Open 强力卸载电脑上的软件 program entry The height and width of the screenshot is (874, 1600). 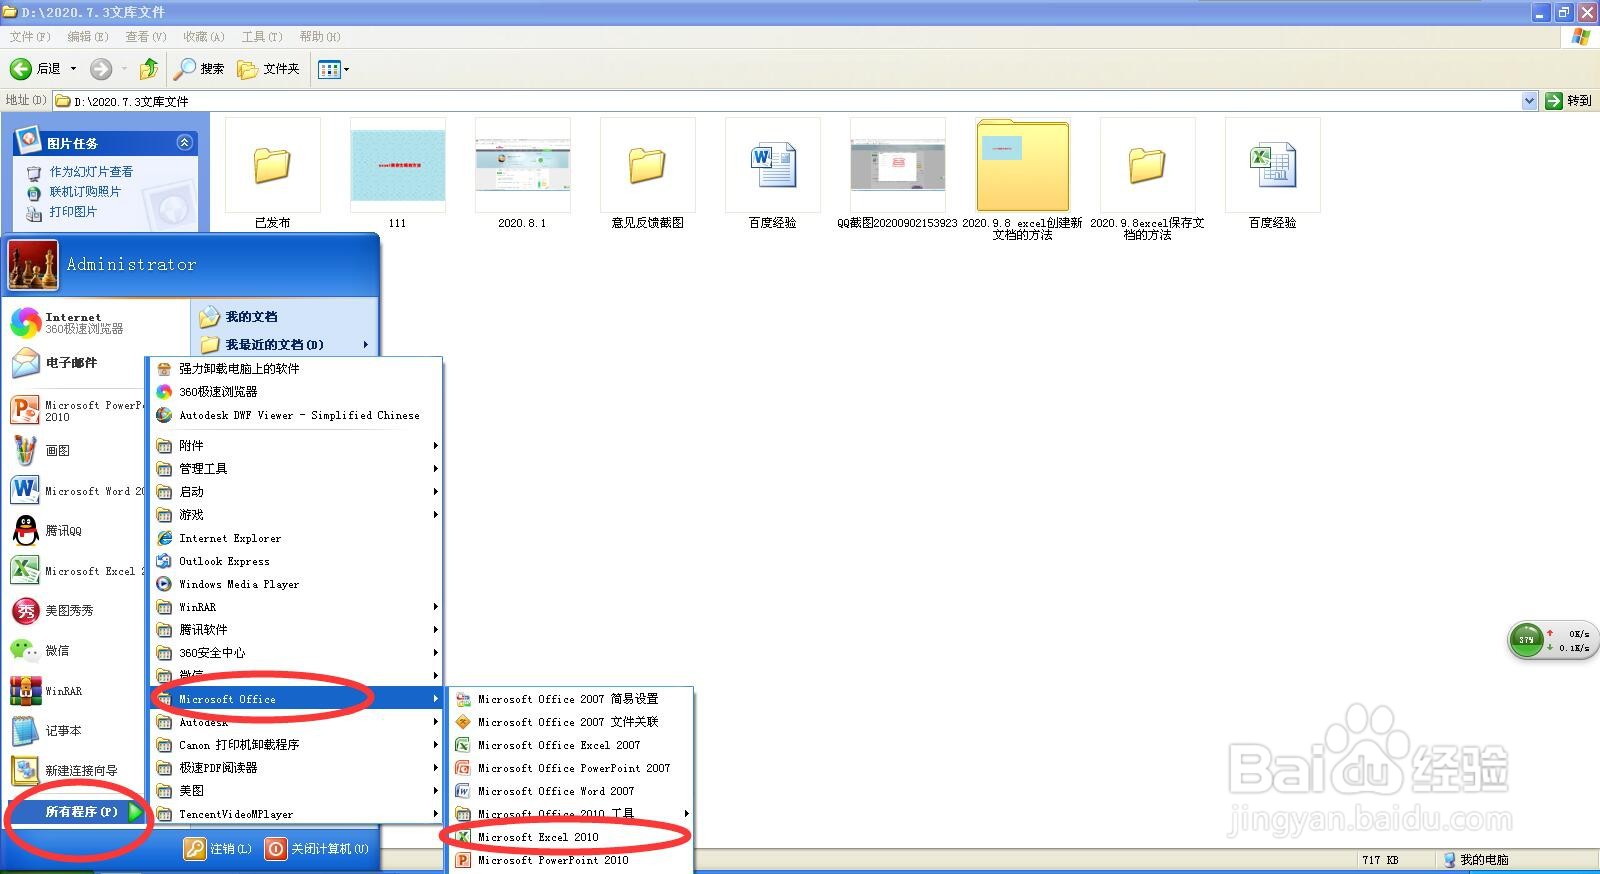[x=296, y=369]
